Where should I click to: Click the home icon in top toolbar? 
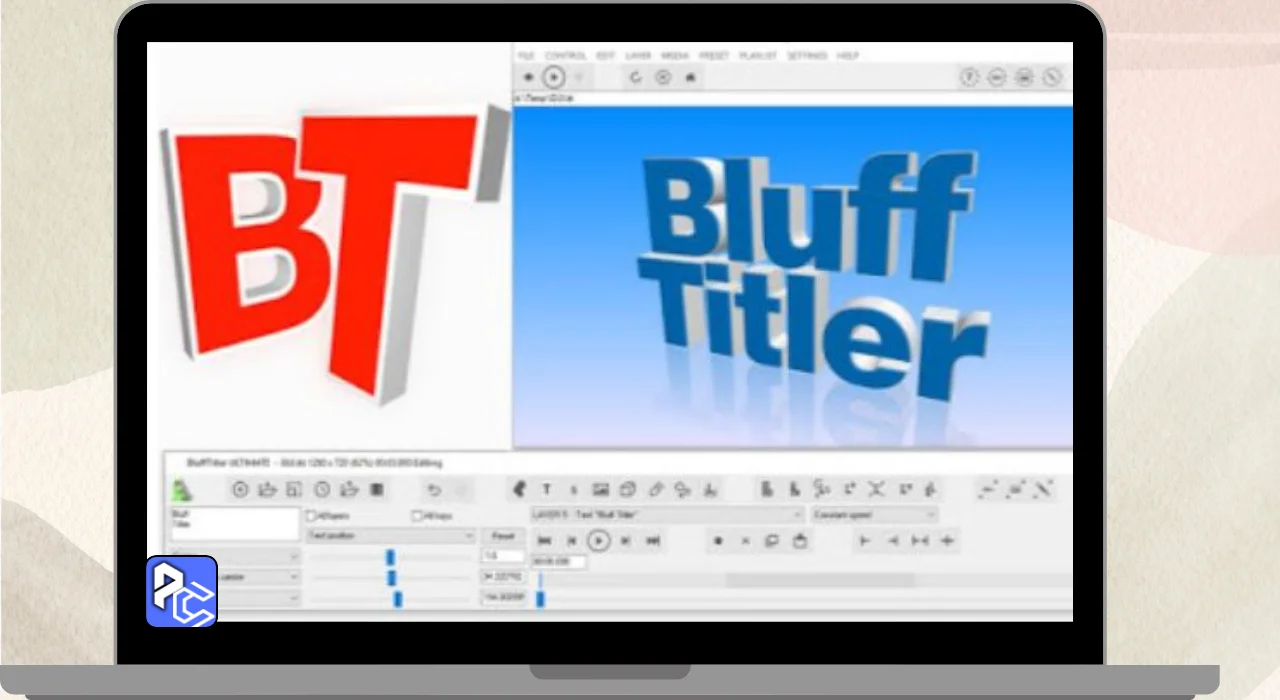pos(690,77)
